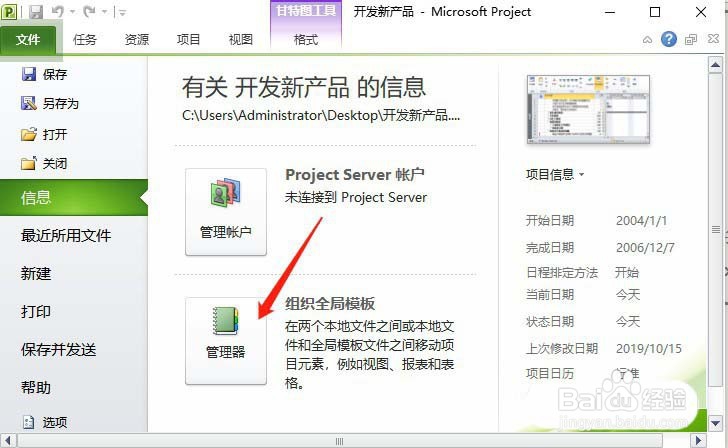Open 保存并发送 section
The image size is (728, 448).
[x=58, y=350]
